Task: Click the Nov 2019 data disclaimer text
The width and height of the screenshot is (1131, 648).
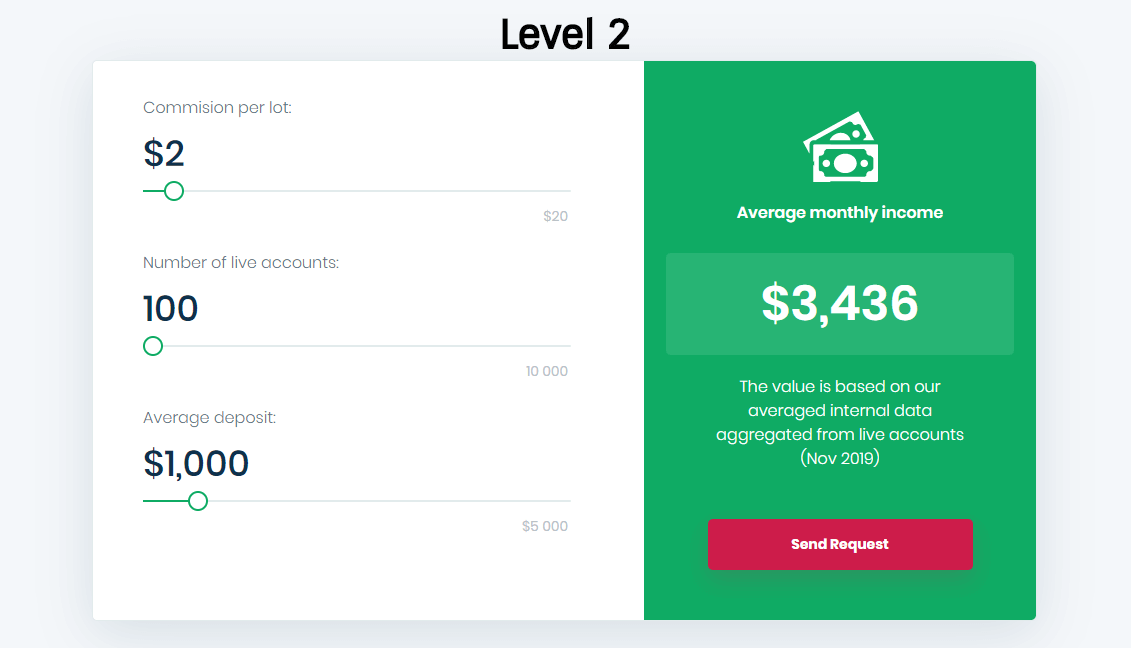Action: (840, 422)
